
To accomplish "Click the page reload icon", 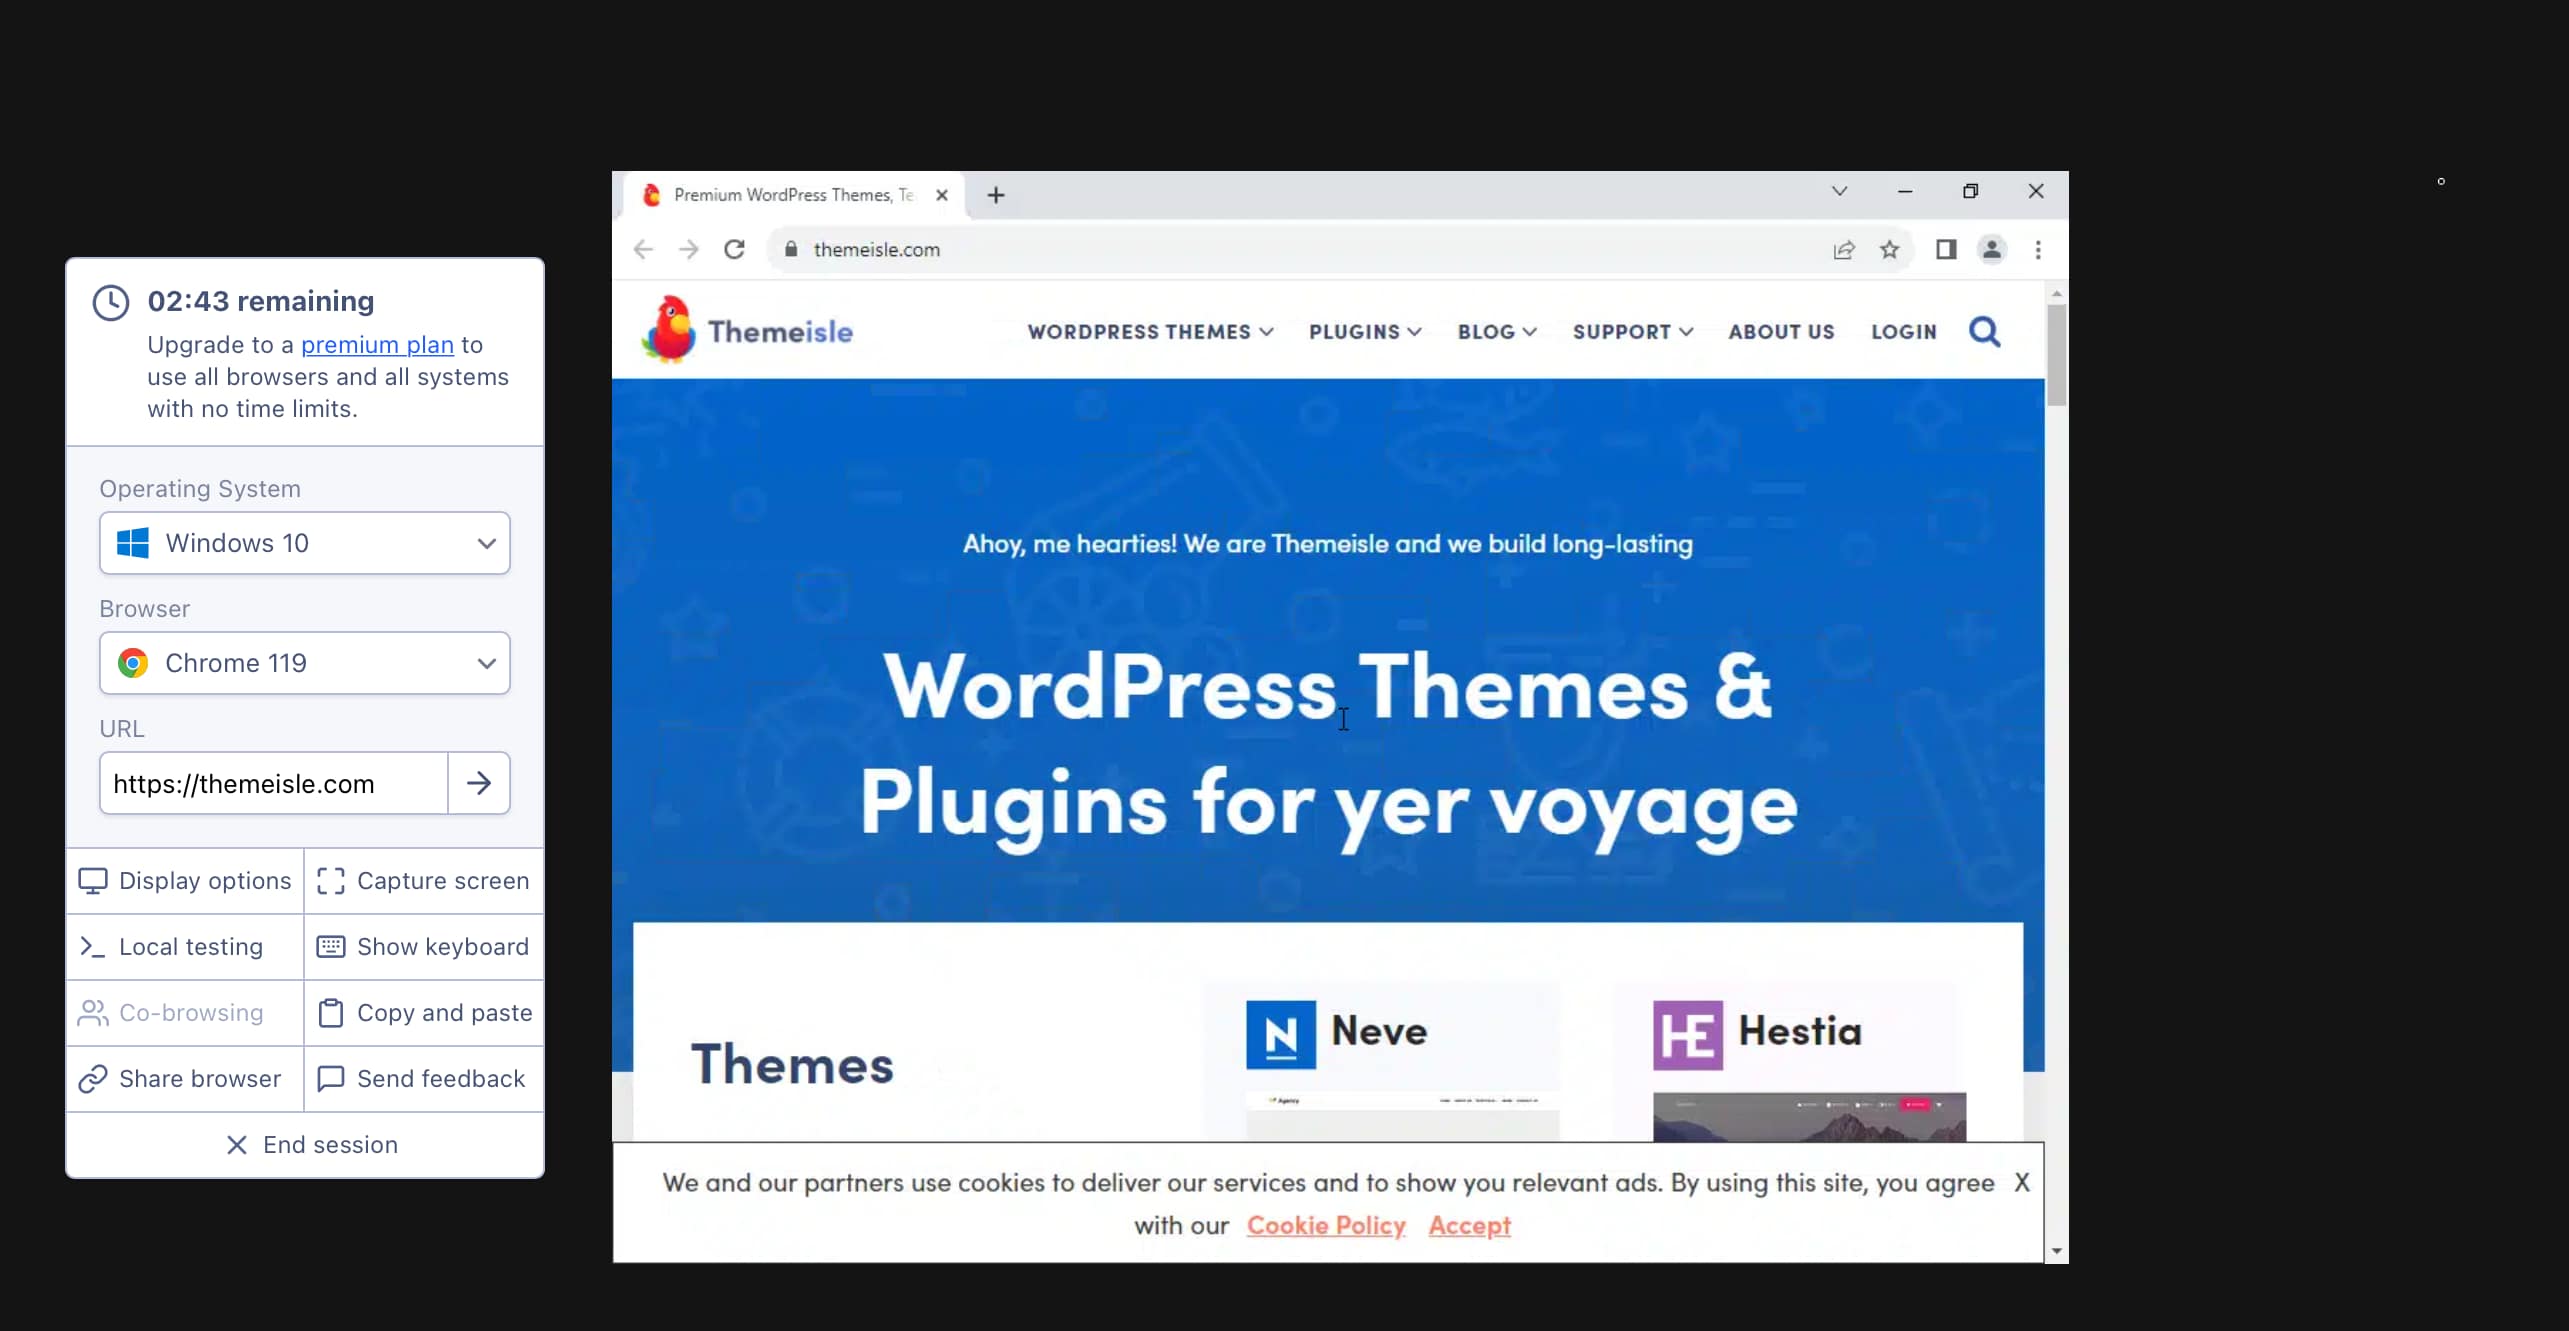I will tap(735, 249).
